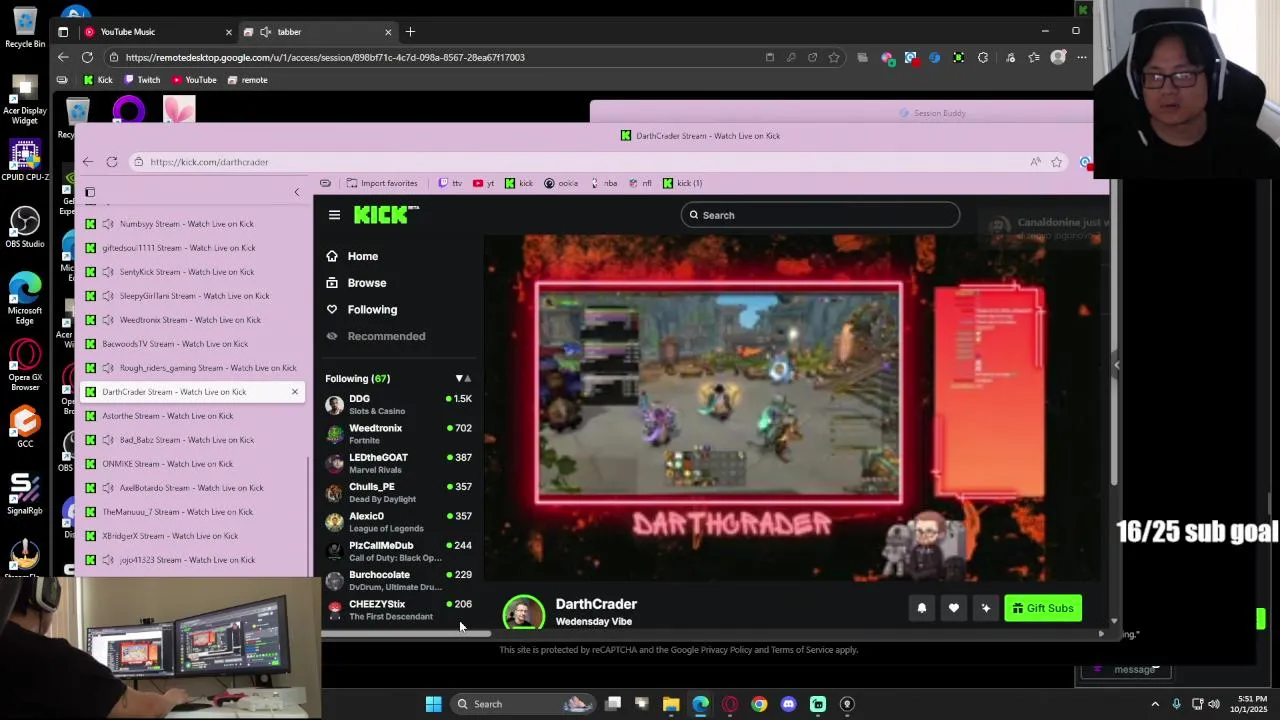This screenshot has width=1280, height=720.
Task: Switch to SentyKick Stream tab
Action: (x=190, y=272)
